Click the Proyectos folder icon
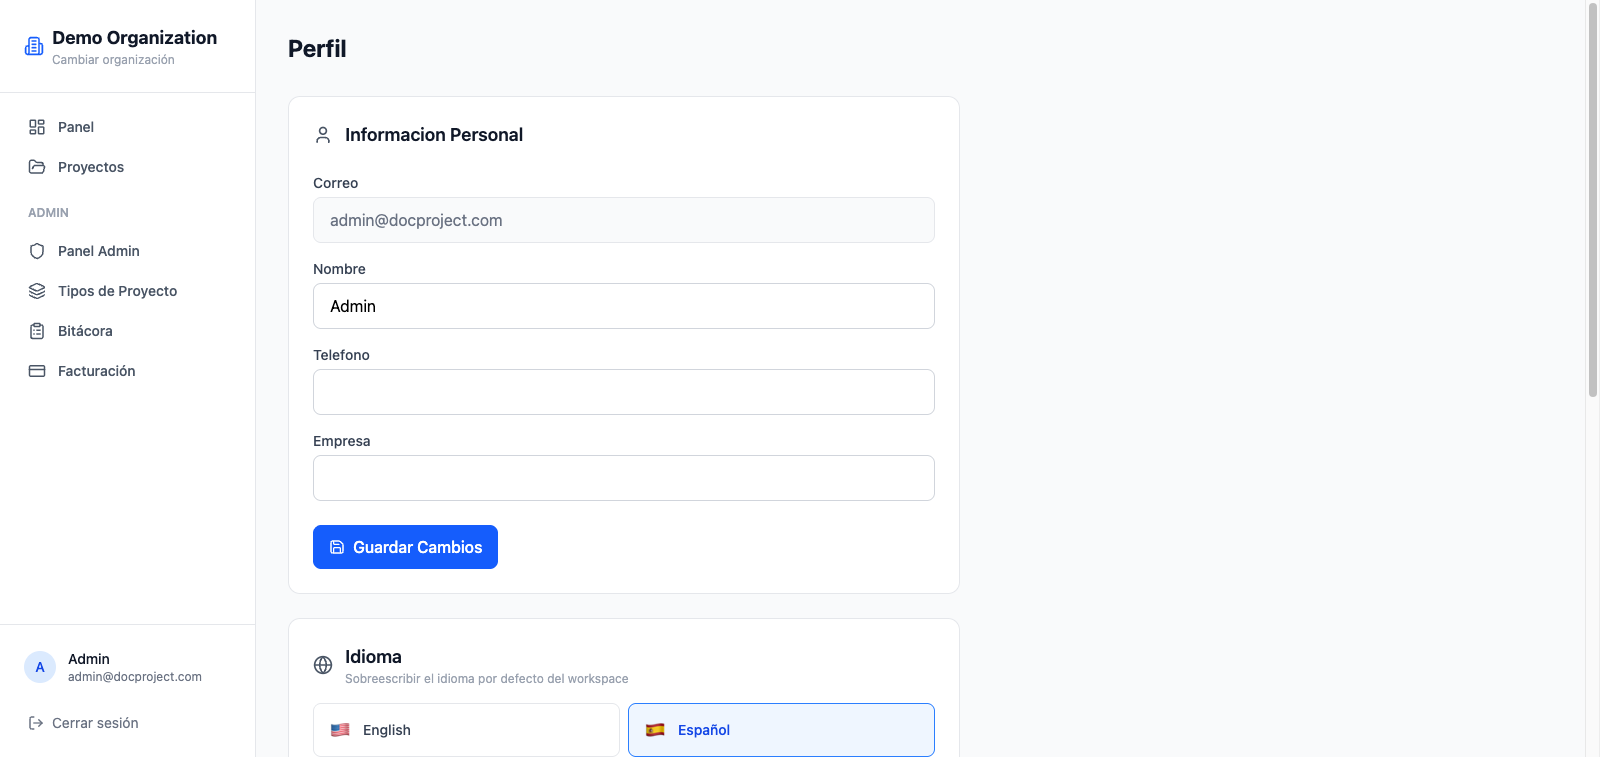1600x757 pixels. pos(37,167)
